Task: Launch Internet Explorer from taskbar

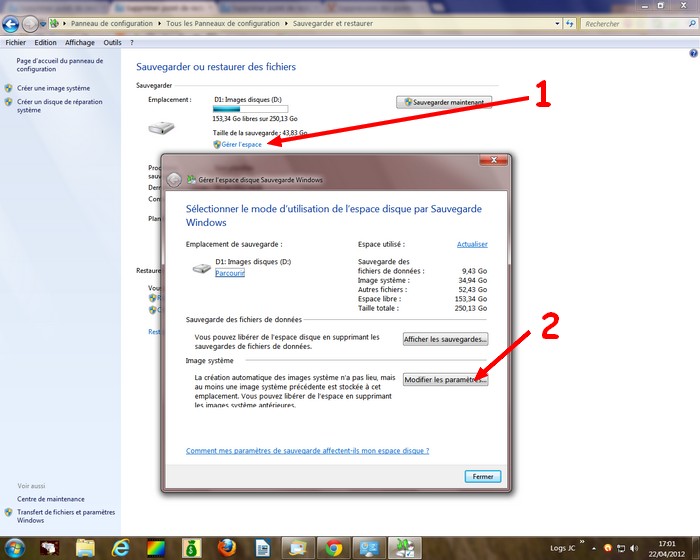Action: coord(121,548)
